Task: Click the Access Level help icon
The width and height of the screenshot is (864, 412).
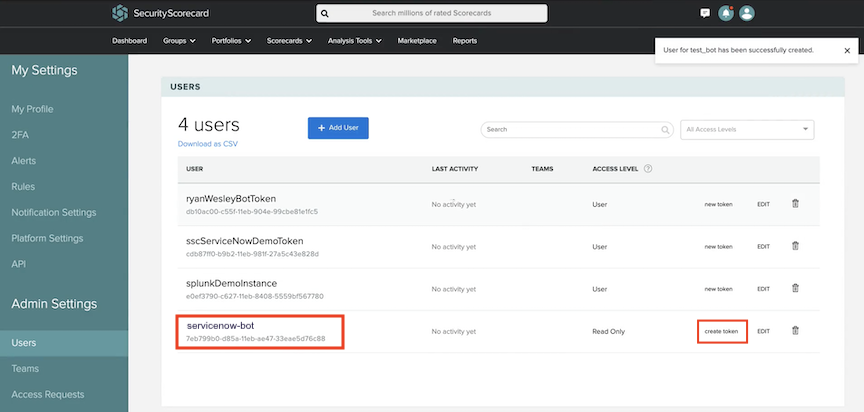Action: tap(648, 169)
